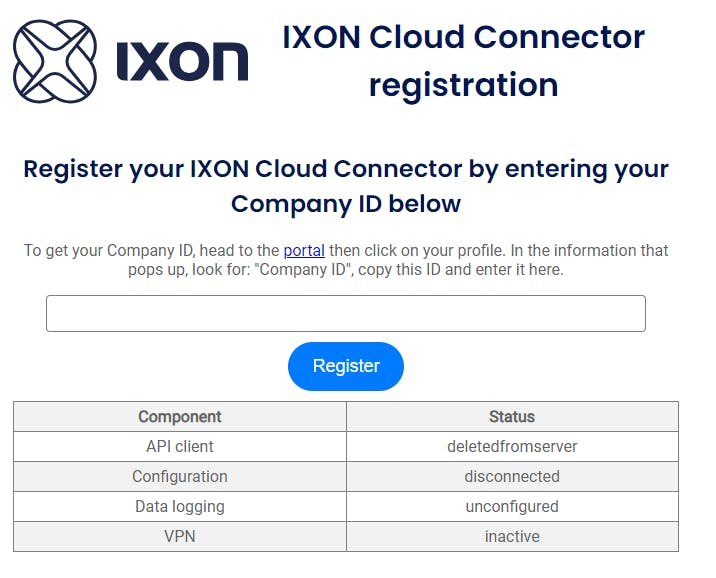Click the Company ID instructions paragraph
Image resolution: width=716 pixels, height=578 pixels.
tap(346, 260)
